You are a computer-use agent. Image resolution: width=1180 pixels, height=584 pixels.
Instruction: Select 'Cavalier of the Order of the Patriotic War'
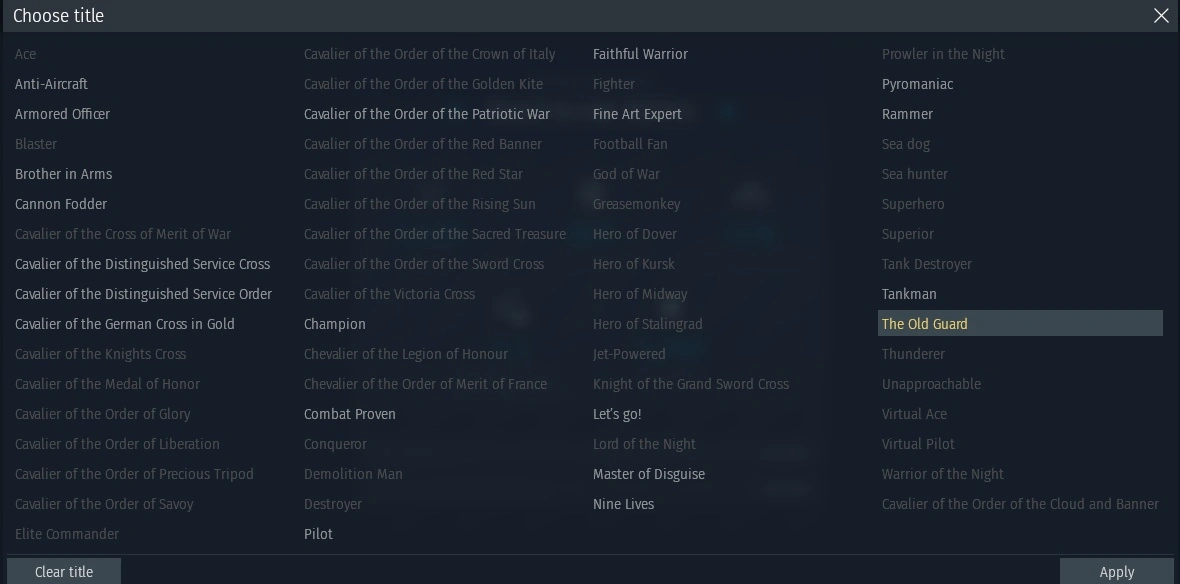(427, 114)
